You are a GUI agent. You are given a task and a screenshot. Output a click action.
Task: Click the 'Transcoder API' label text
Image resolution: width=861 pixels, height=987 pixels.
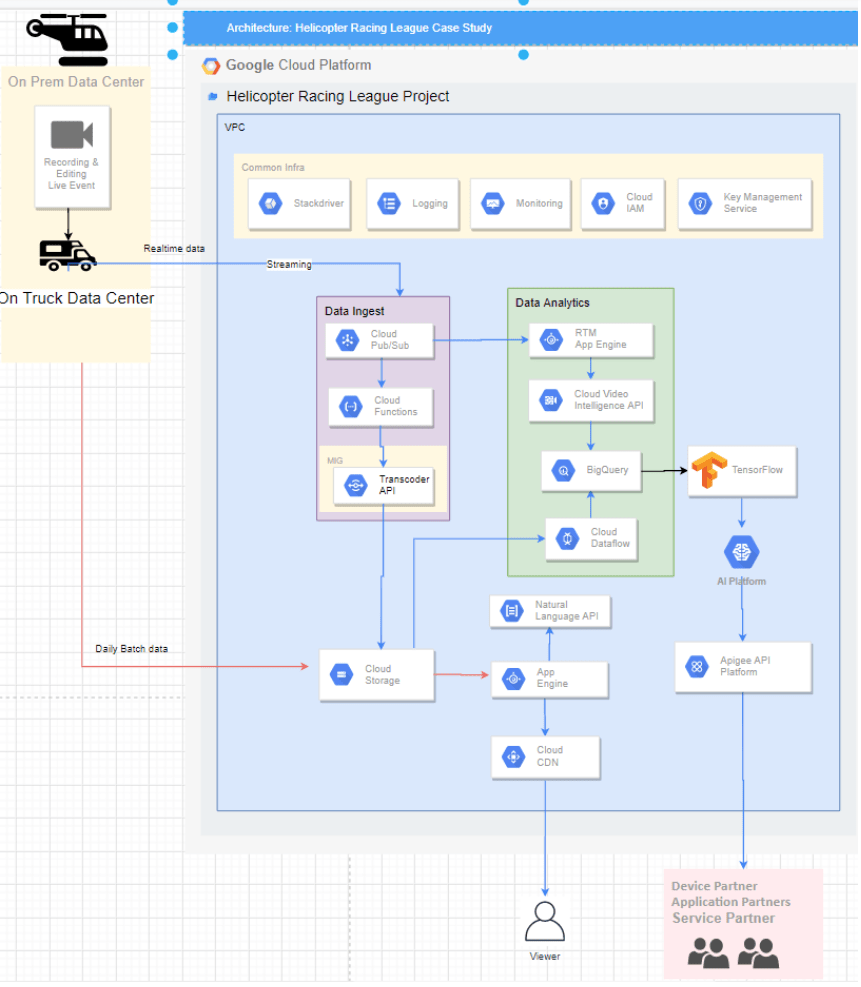tap(404, 485)
